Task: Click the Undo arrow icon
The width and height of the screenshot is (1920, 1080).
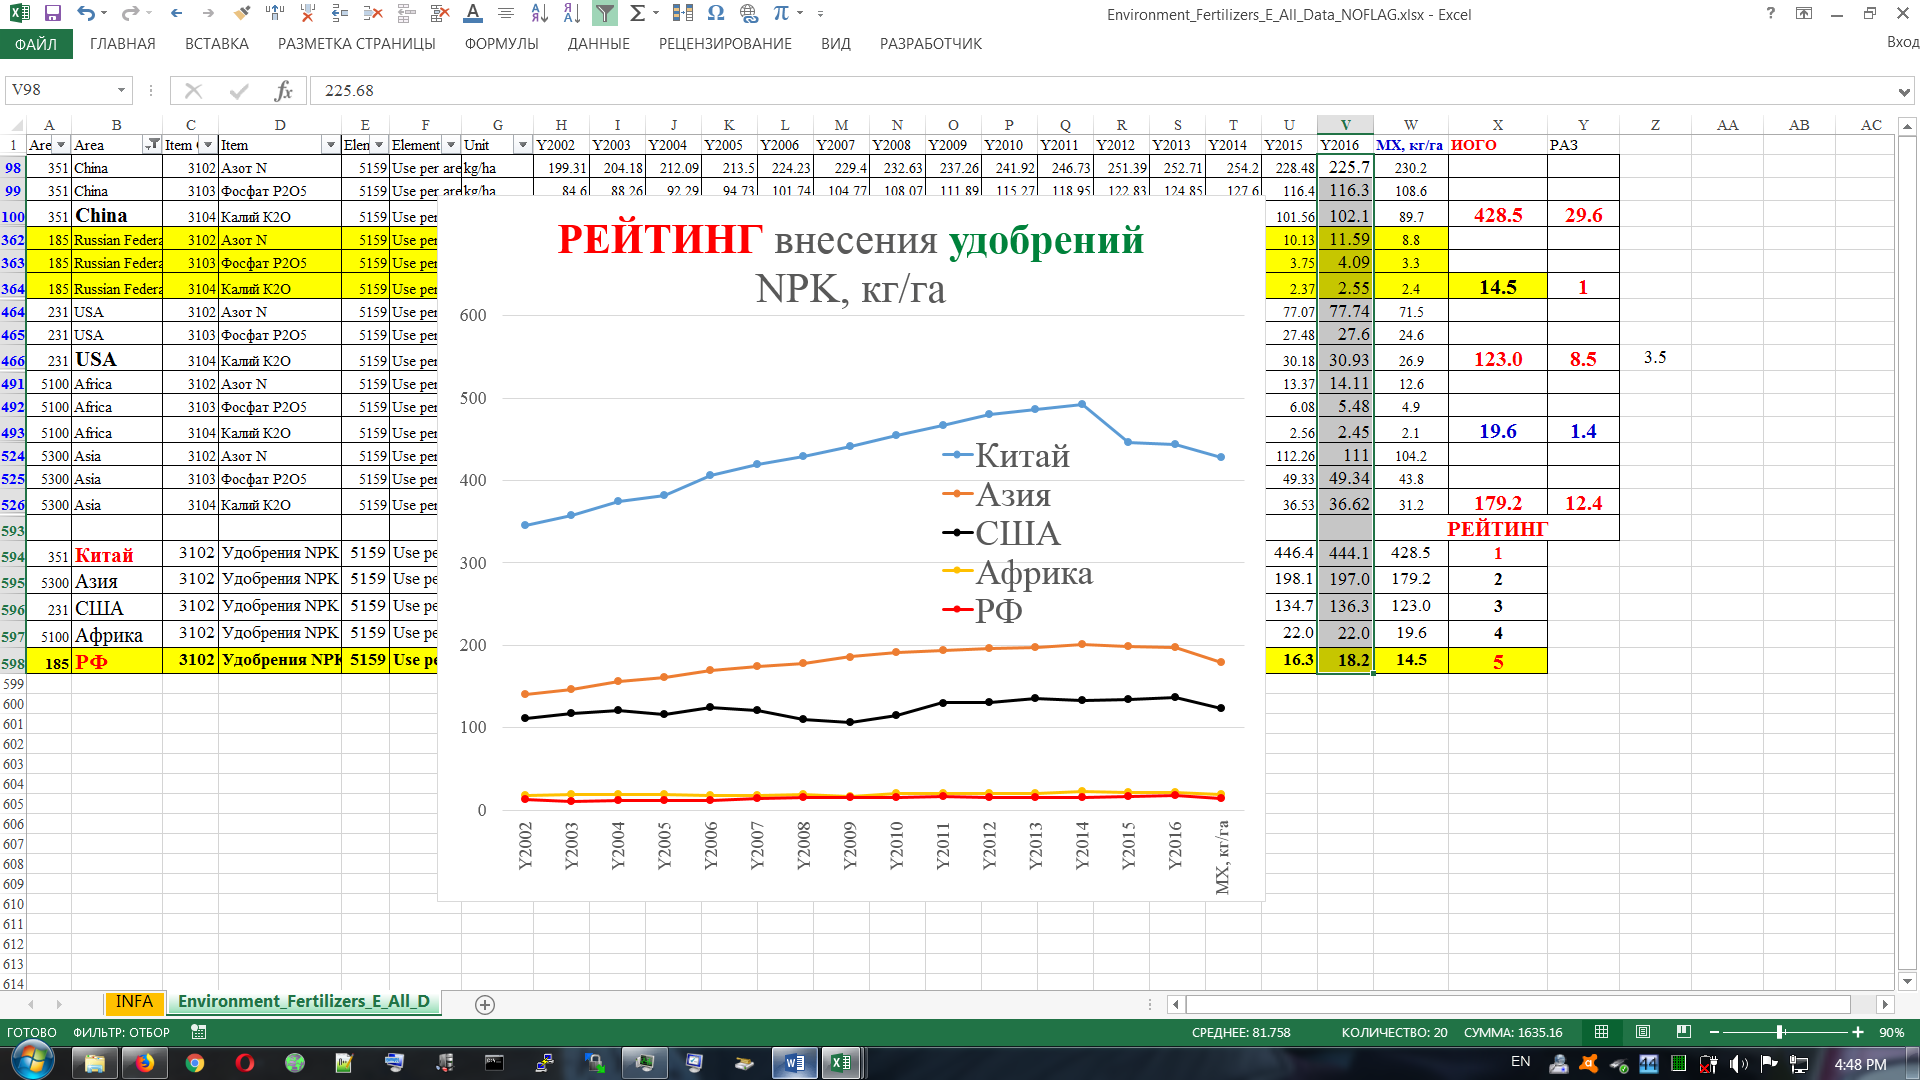Action: 86,14
